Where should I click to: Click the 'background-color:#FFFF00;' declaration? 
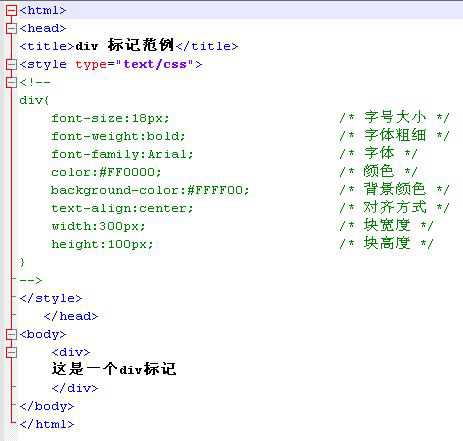(150, 190)
